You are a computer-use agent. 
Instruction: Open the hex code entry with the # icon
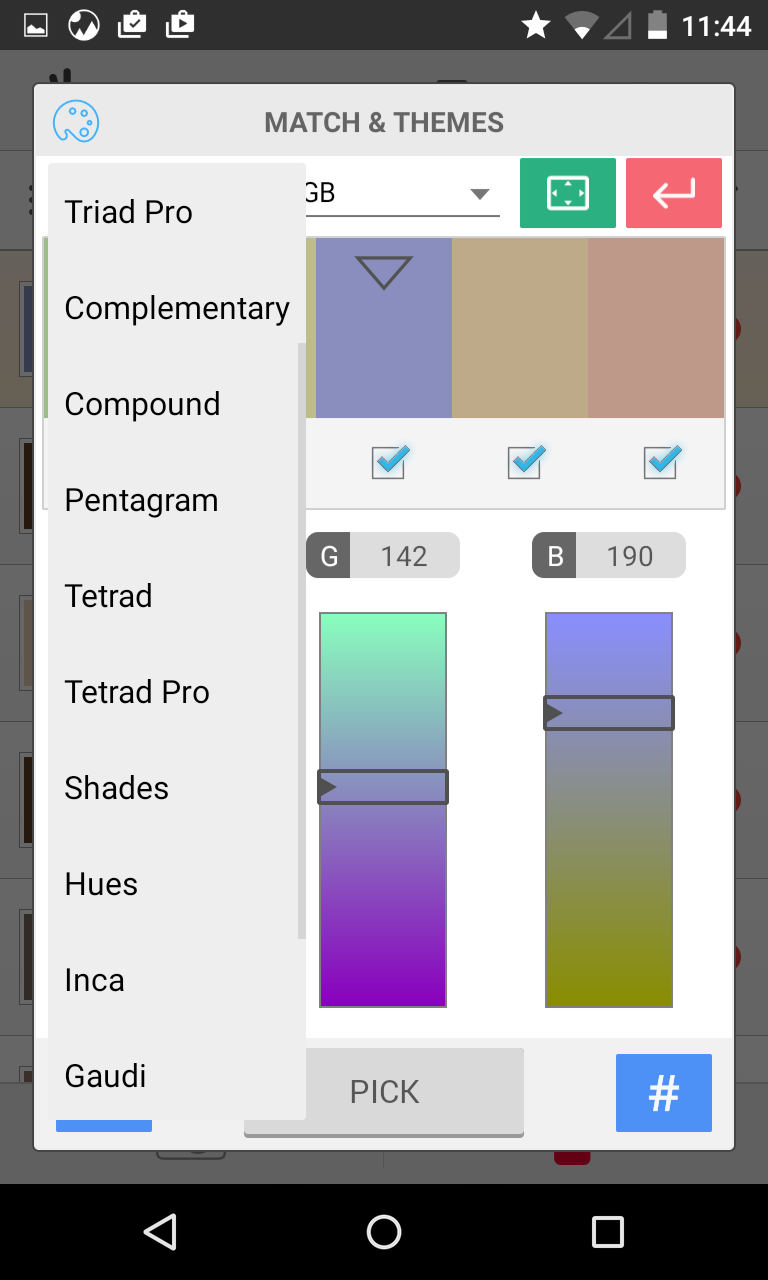(x=663, y=1092)
